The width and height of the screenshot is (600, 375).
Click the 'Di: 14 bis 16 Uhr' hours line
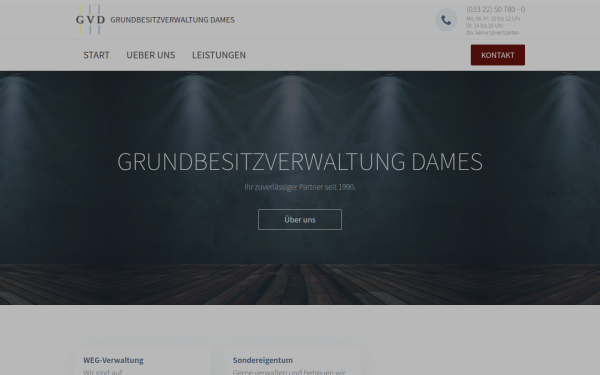coord(485,26)
